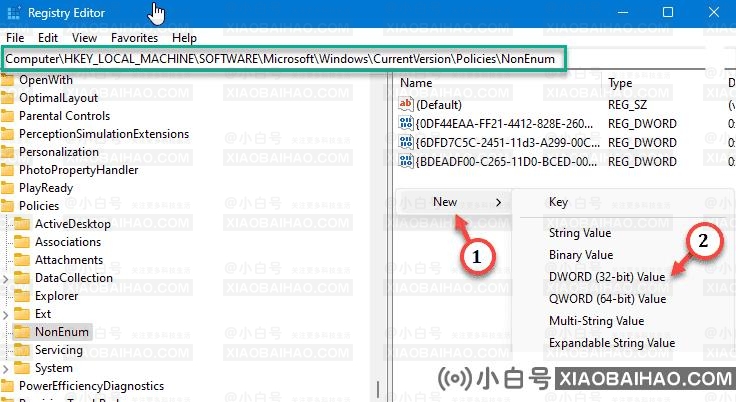Click the Registry Editor app icon in title bar
Screen dimensions: 736x402
click(14, 13)
